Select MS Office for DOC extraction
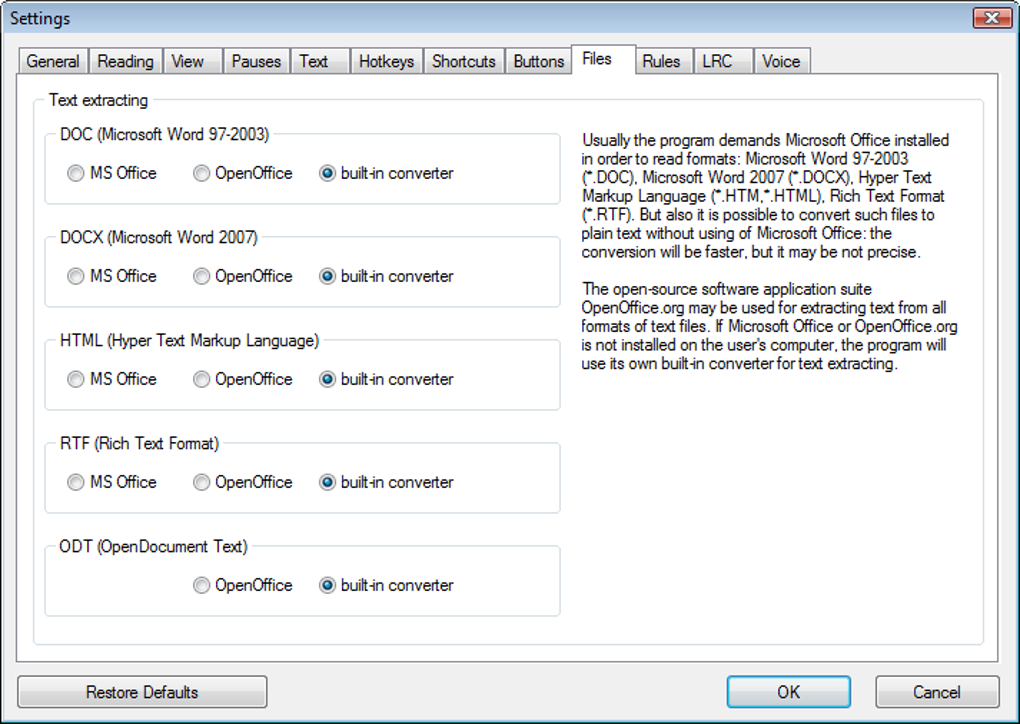Image resolution: width=1020 pixels, height=724 pixels. (x=76, y=174)
